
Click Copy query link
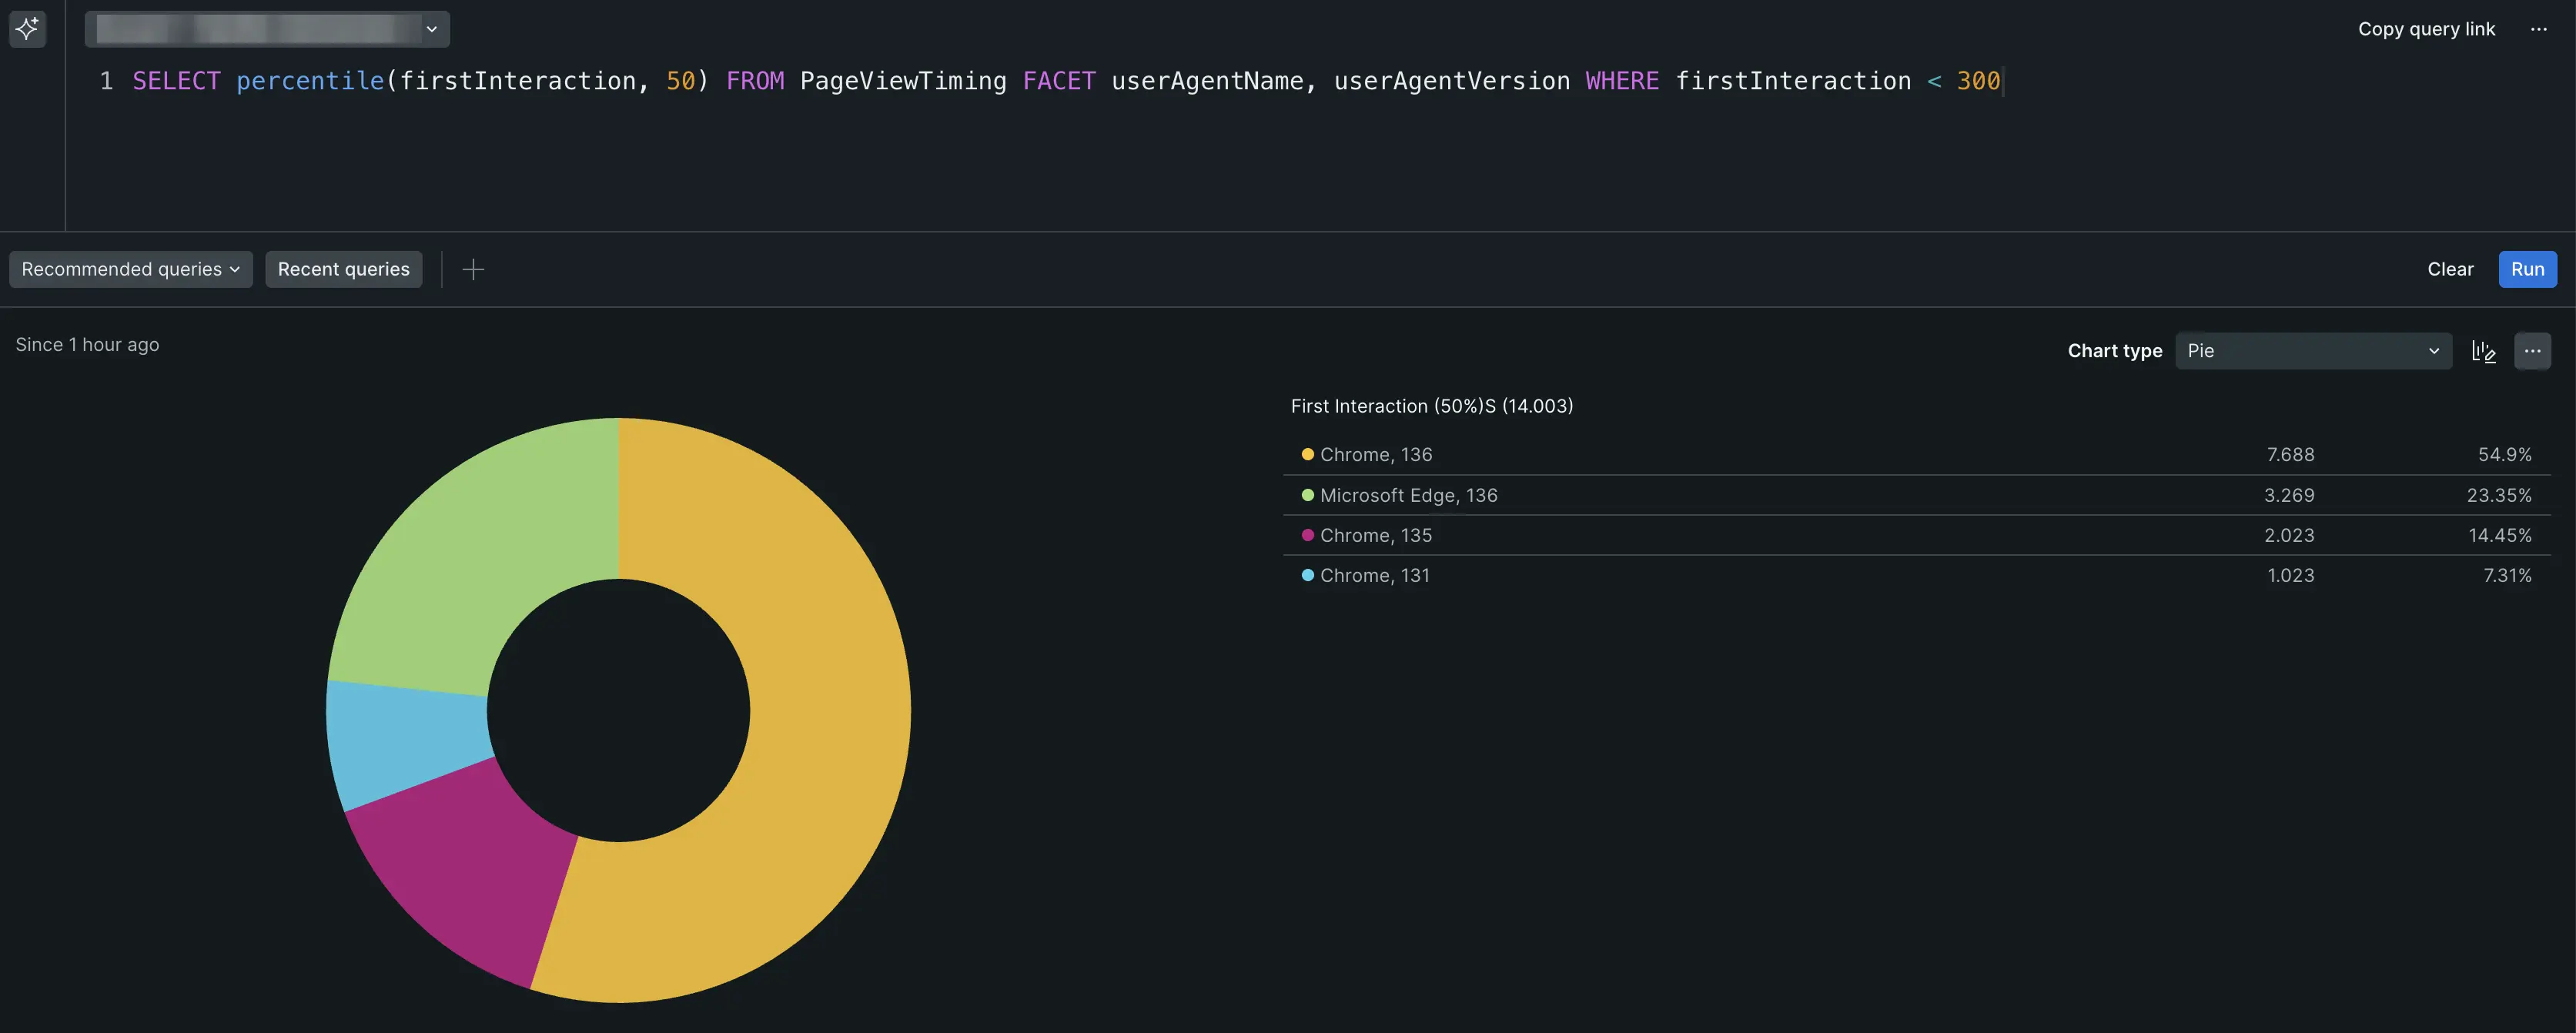click(2425, 29)
